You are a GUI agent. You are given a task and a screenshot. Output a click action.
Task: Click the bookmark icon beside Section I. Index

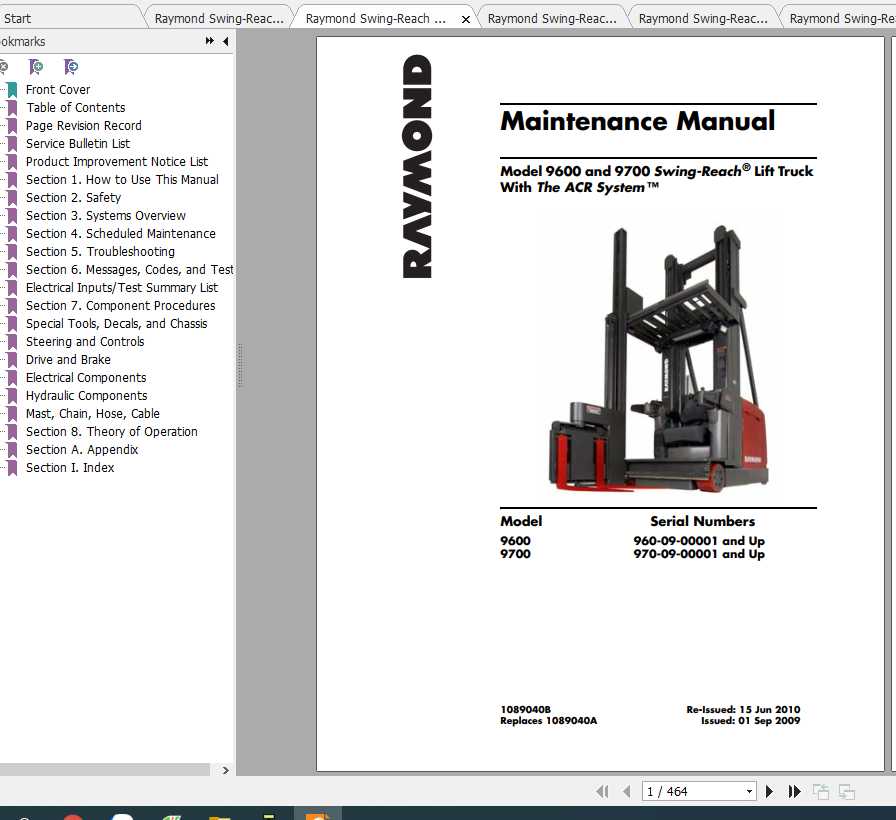pyautogui.click(x=12, y=468)
